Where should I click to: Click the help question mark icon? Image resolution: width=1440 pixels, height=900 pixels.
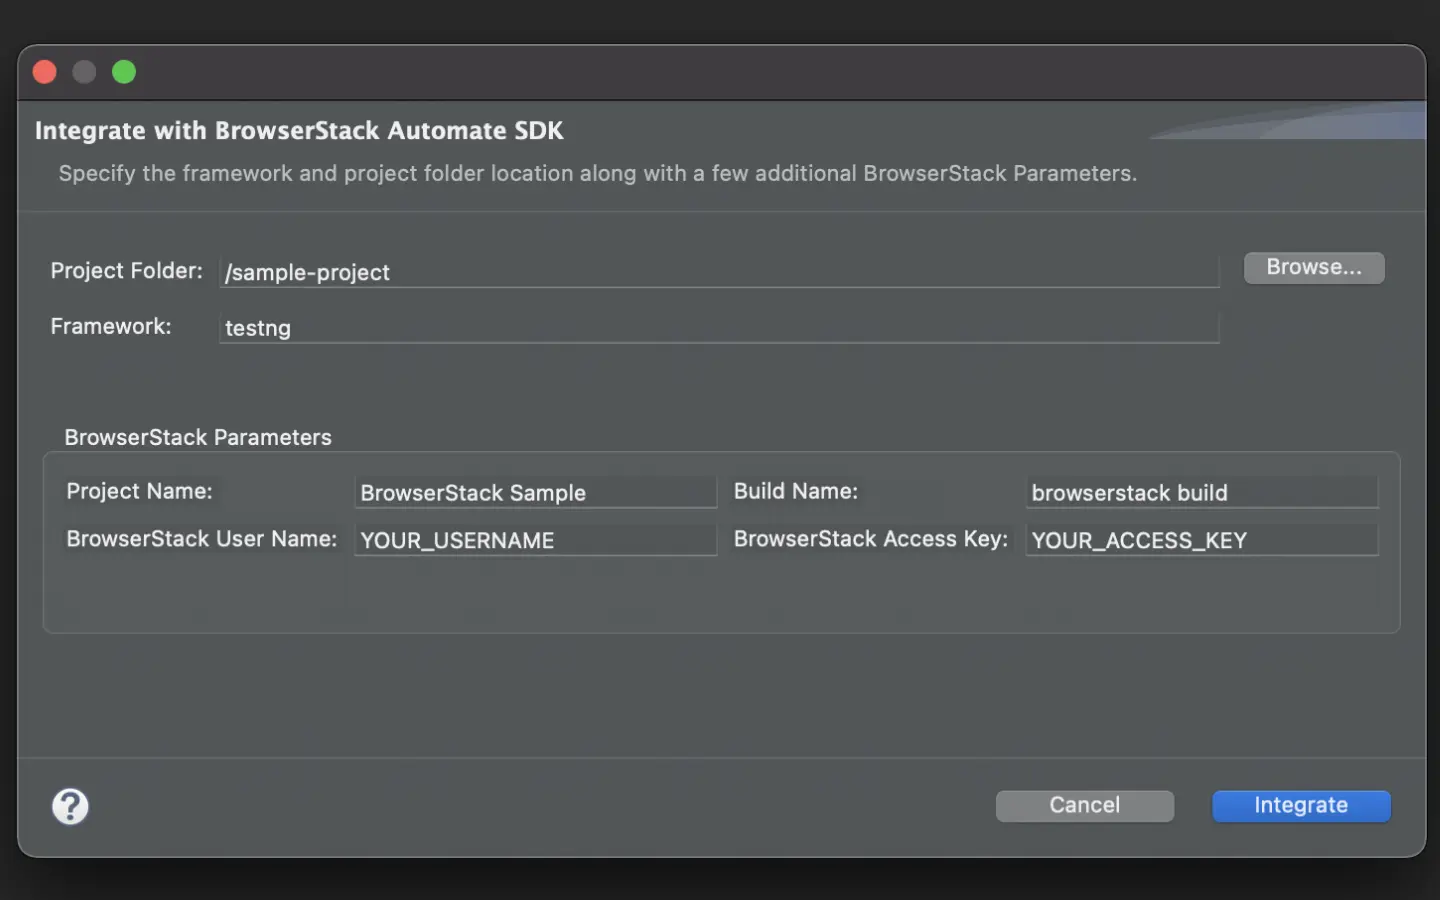(x=70, y=806)
